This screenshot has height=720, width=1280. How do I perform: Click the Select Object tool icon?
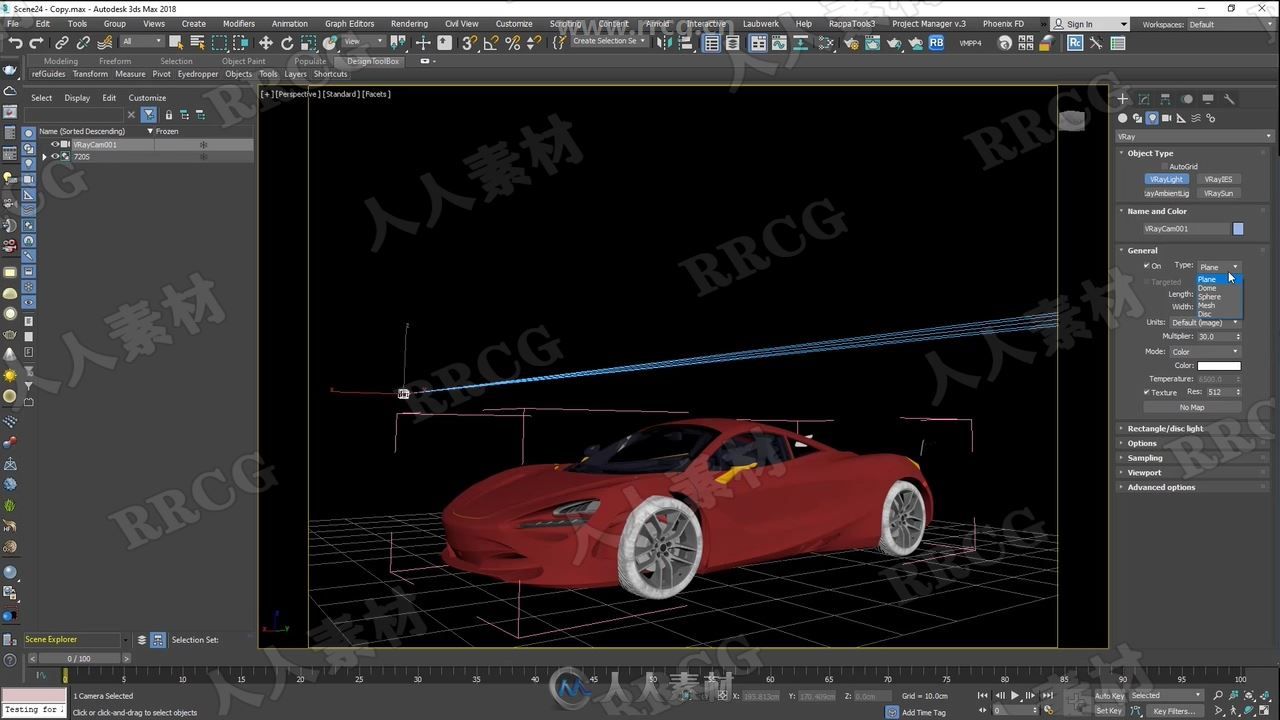pyautogui.click(x=176, y=43)
